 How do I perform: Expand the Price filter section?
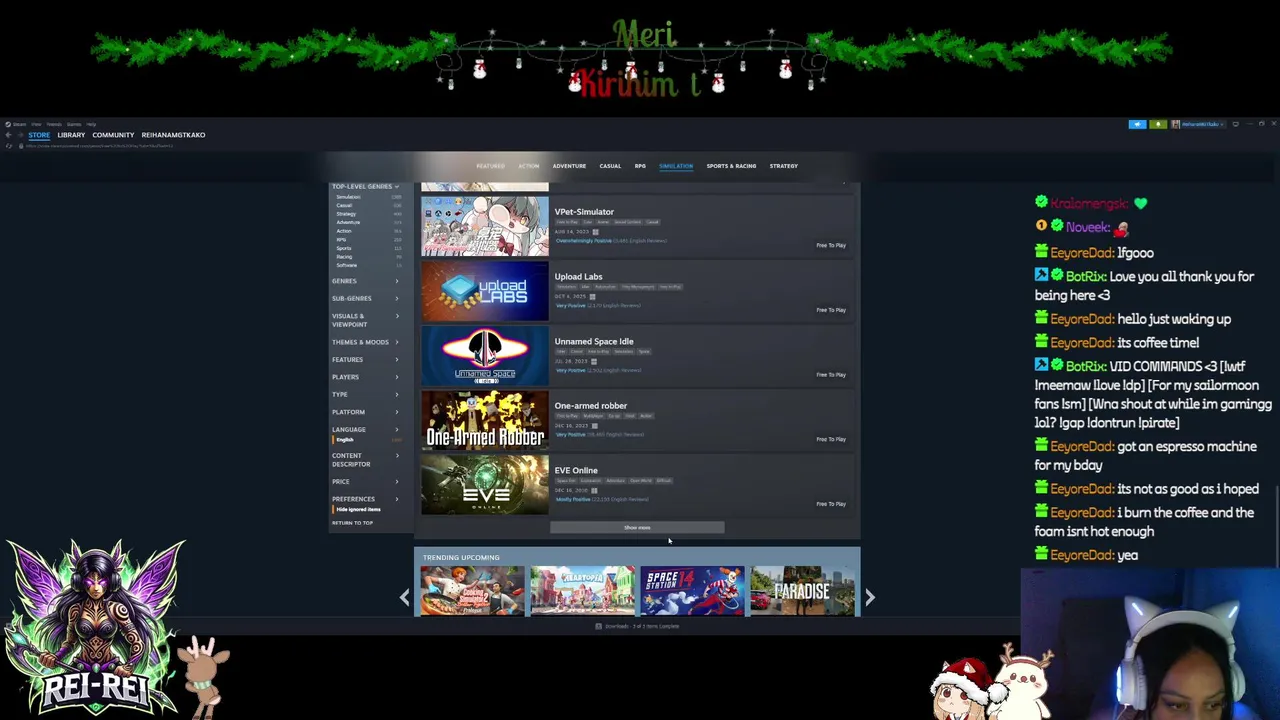pos(365,481)
